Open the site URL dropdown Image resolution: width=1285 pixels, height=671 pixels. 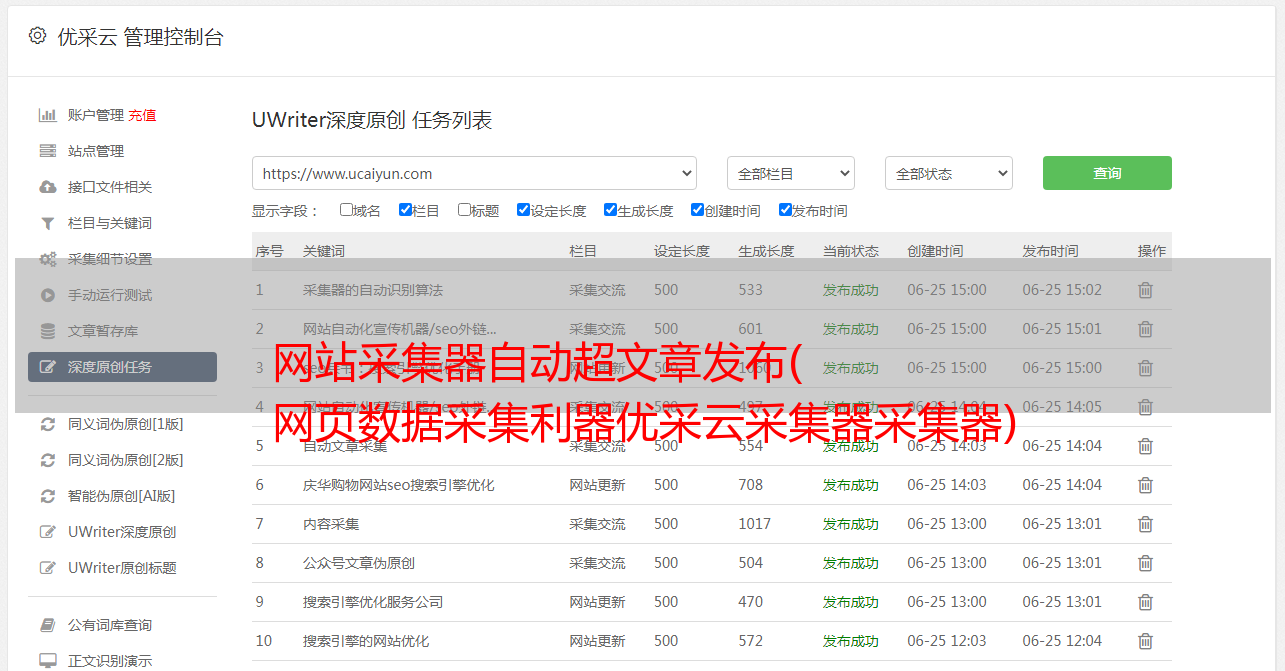pyautogui.click(x=474, y=173)
